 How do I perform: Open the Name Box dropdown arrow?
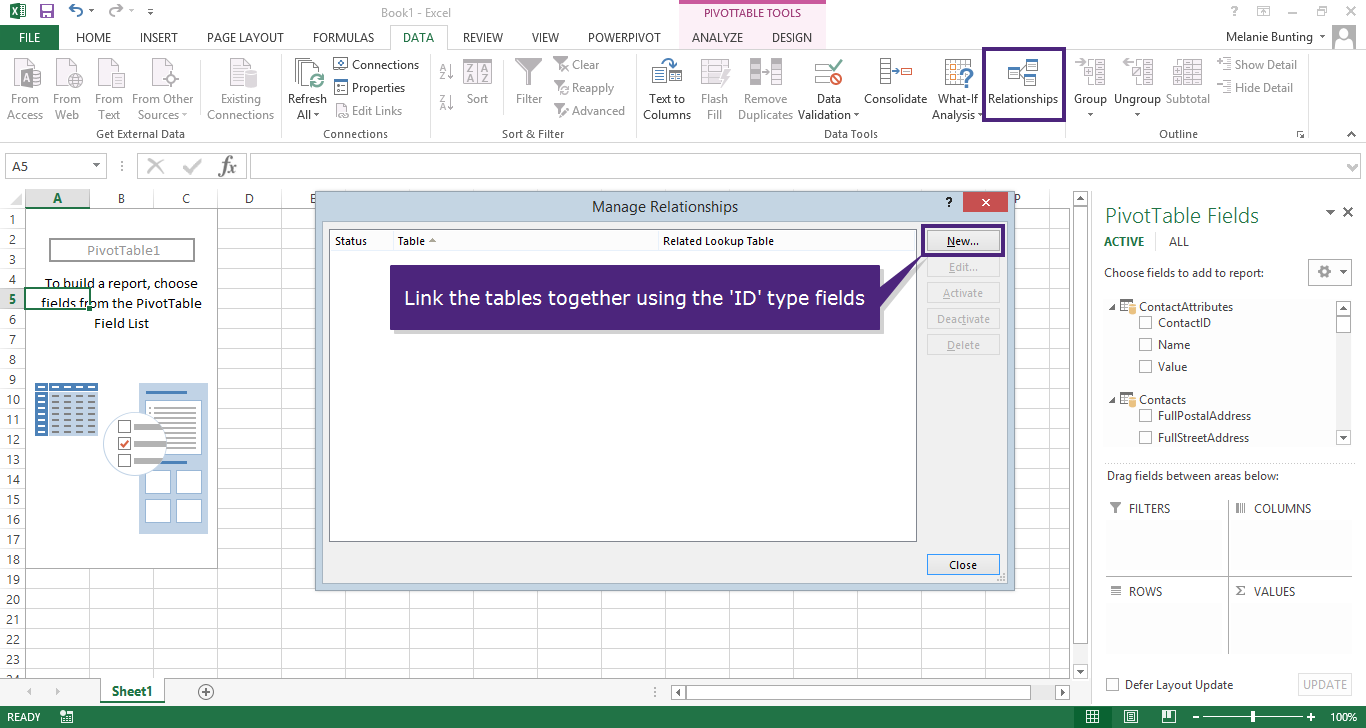point(97,166)
